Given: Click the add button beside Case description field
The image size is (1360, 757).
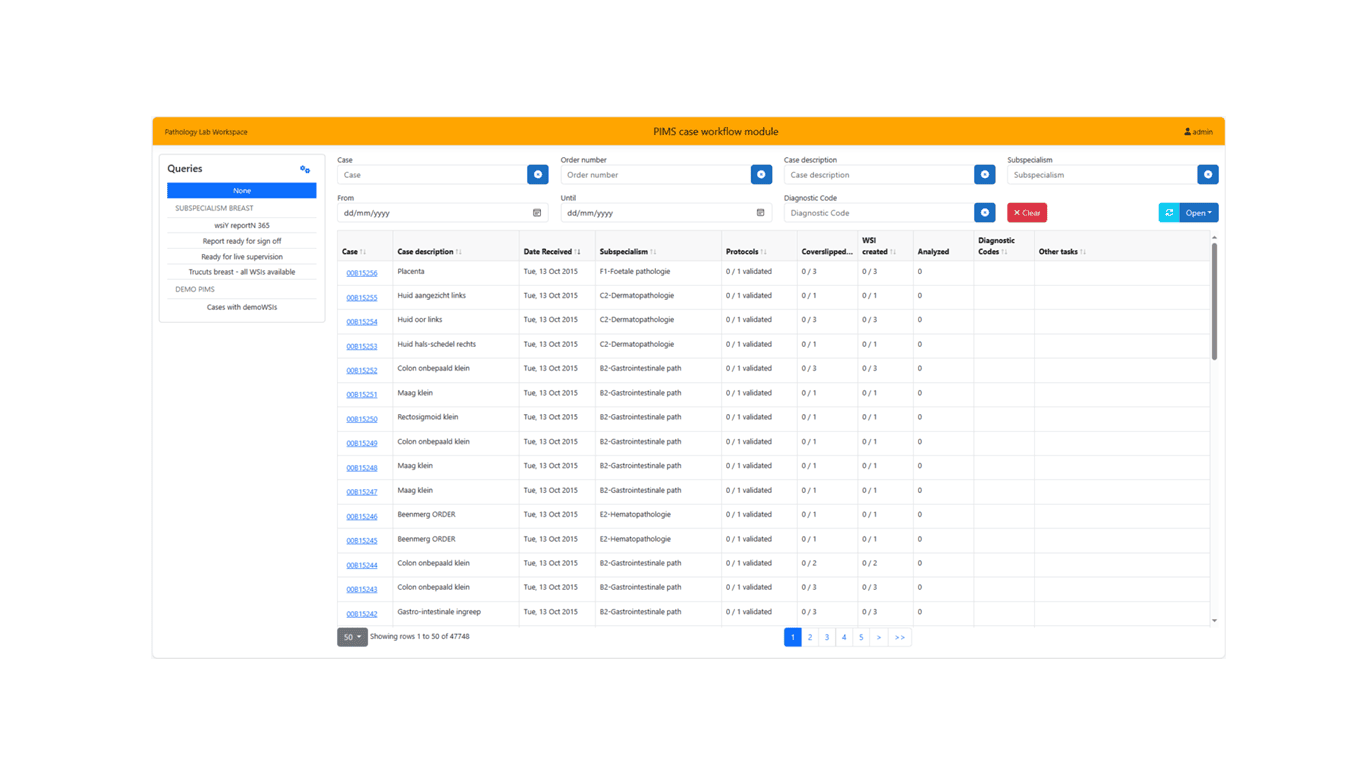Looking at the screenshot, I should 985,175.
